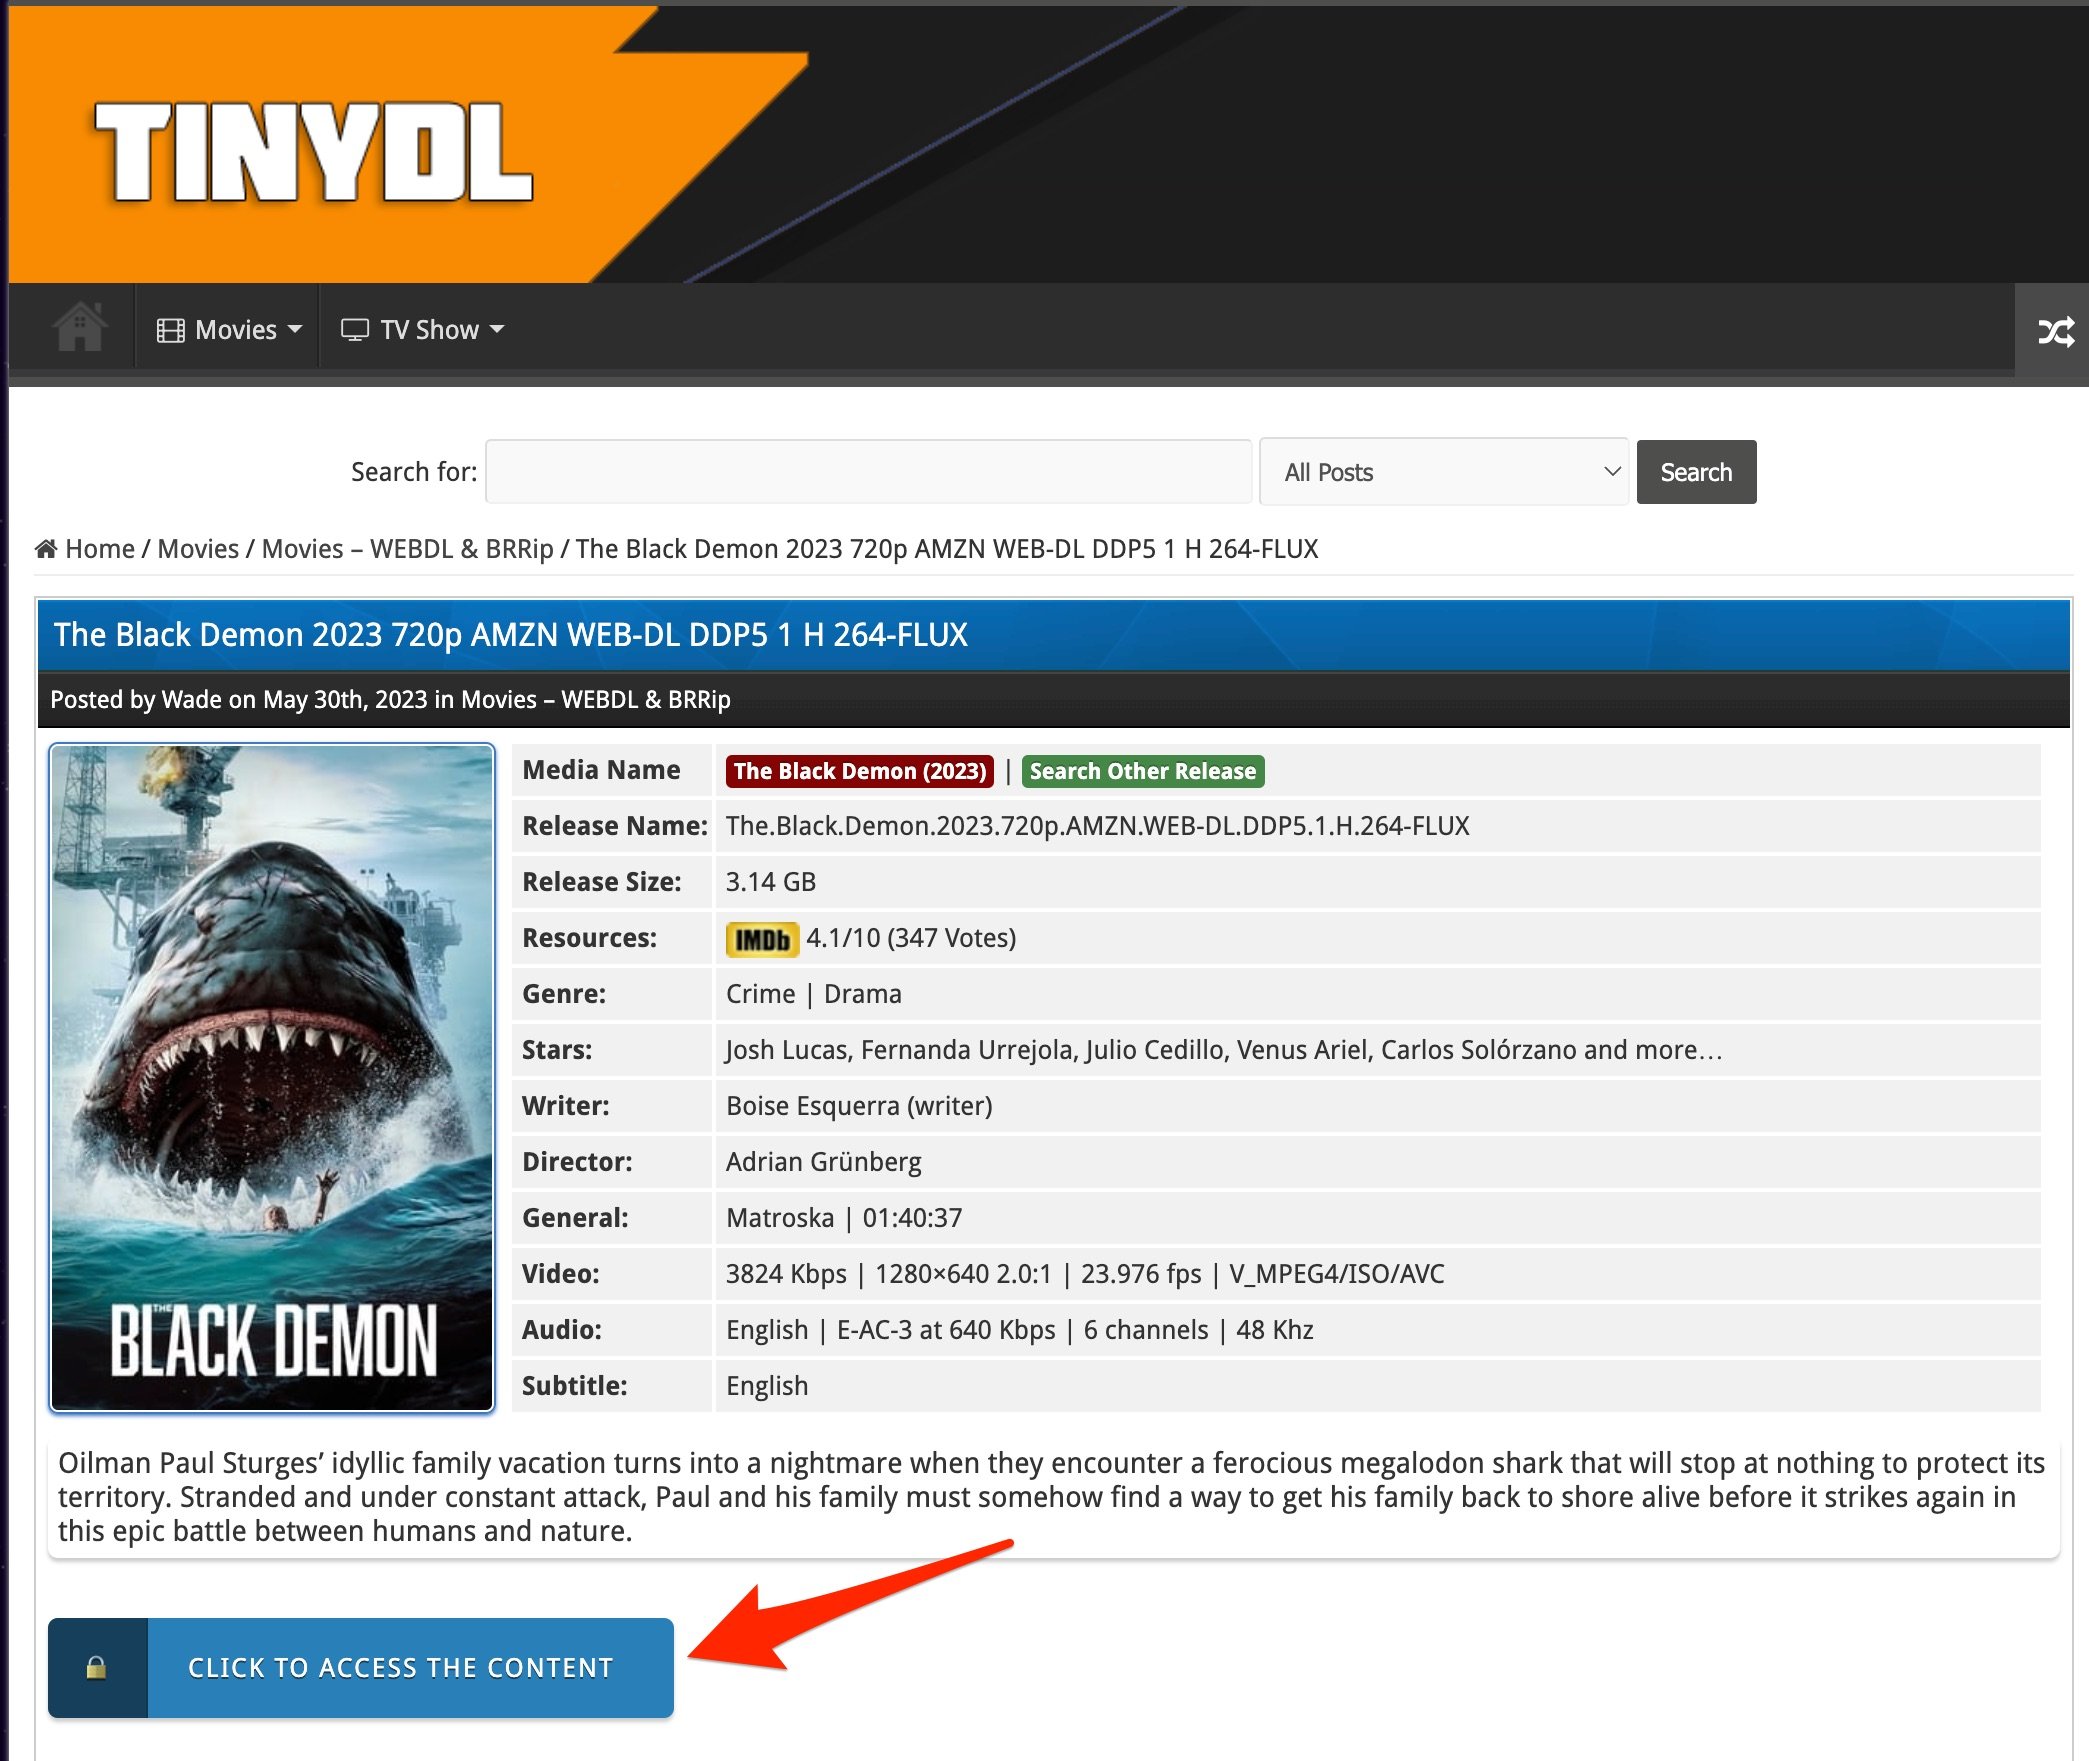Click The Black Demon (2023) red tag

coord(860,771)
